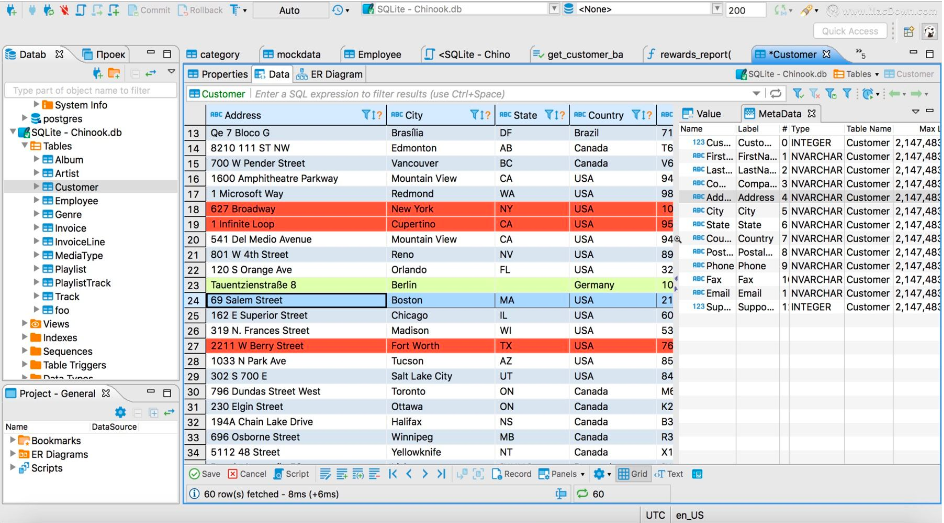Go to last row icon
This screenshot has width=944, height=523.
[441, 474]
